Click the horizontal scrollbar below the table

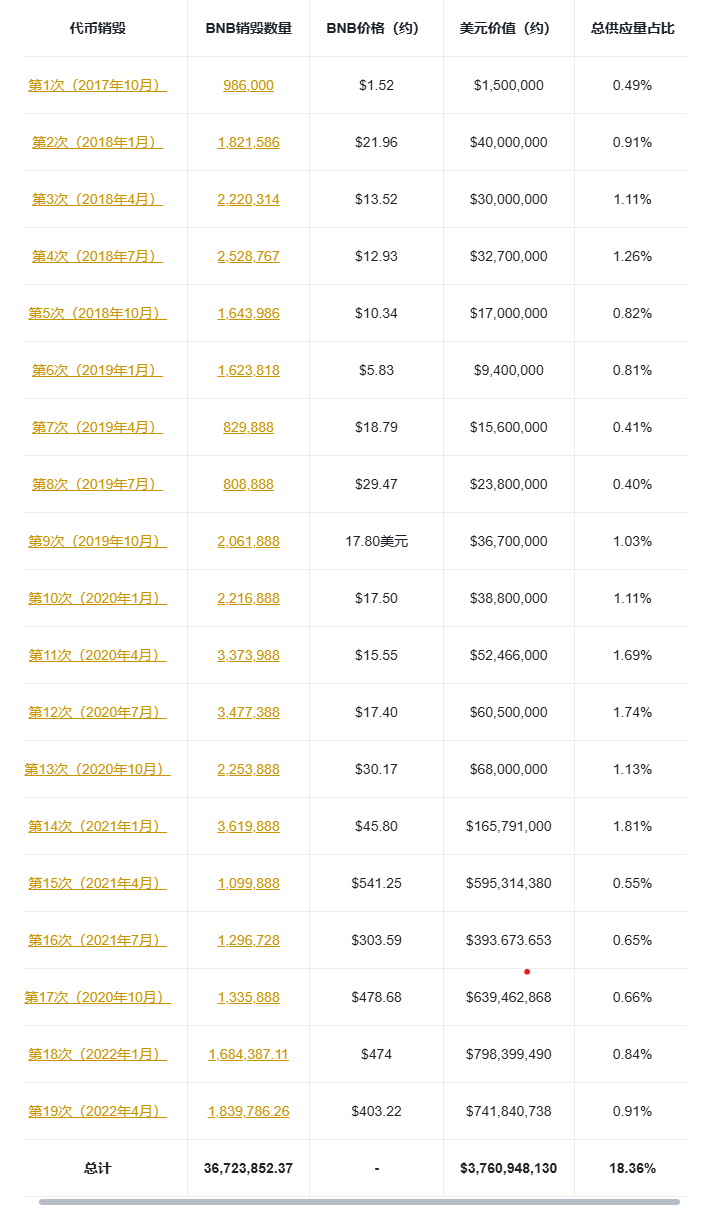(x=359, y=1201)
